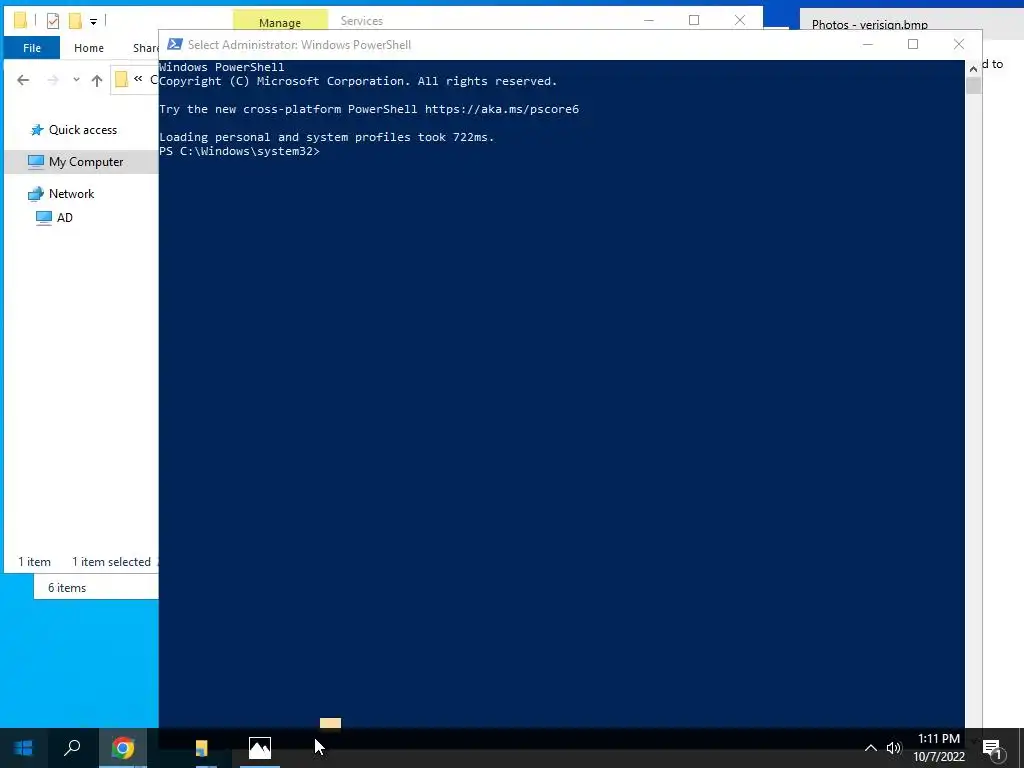
Task: Select Network in the navigation pane
Action: [71, 194]
